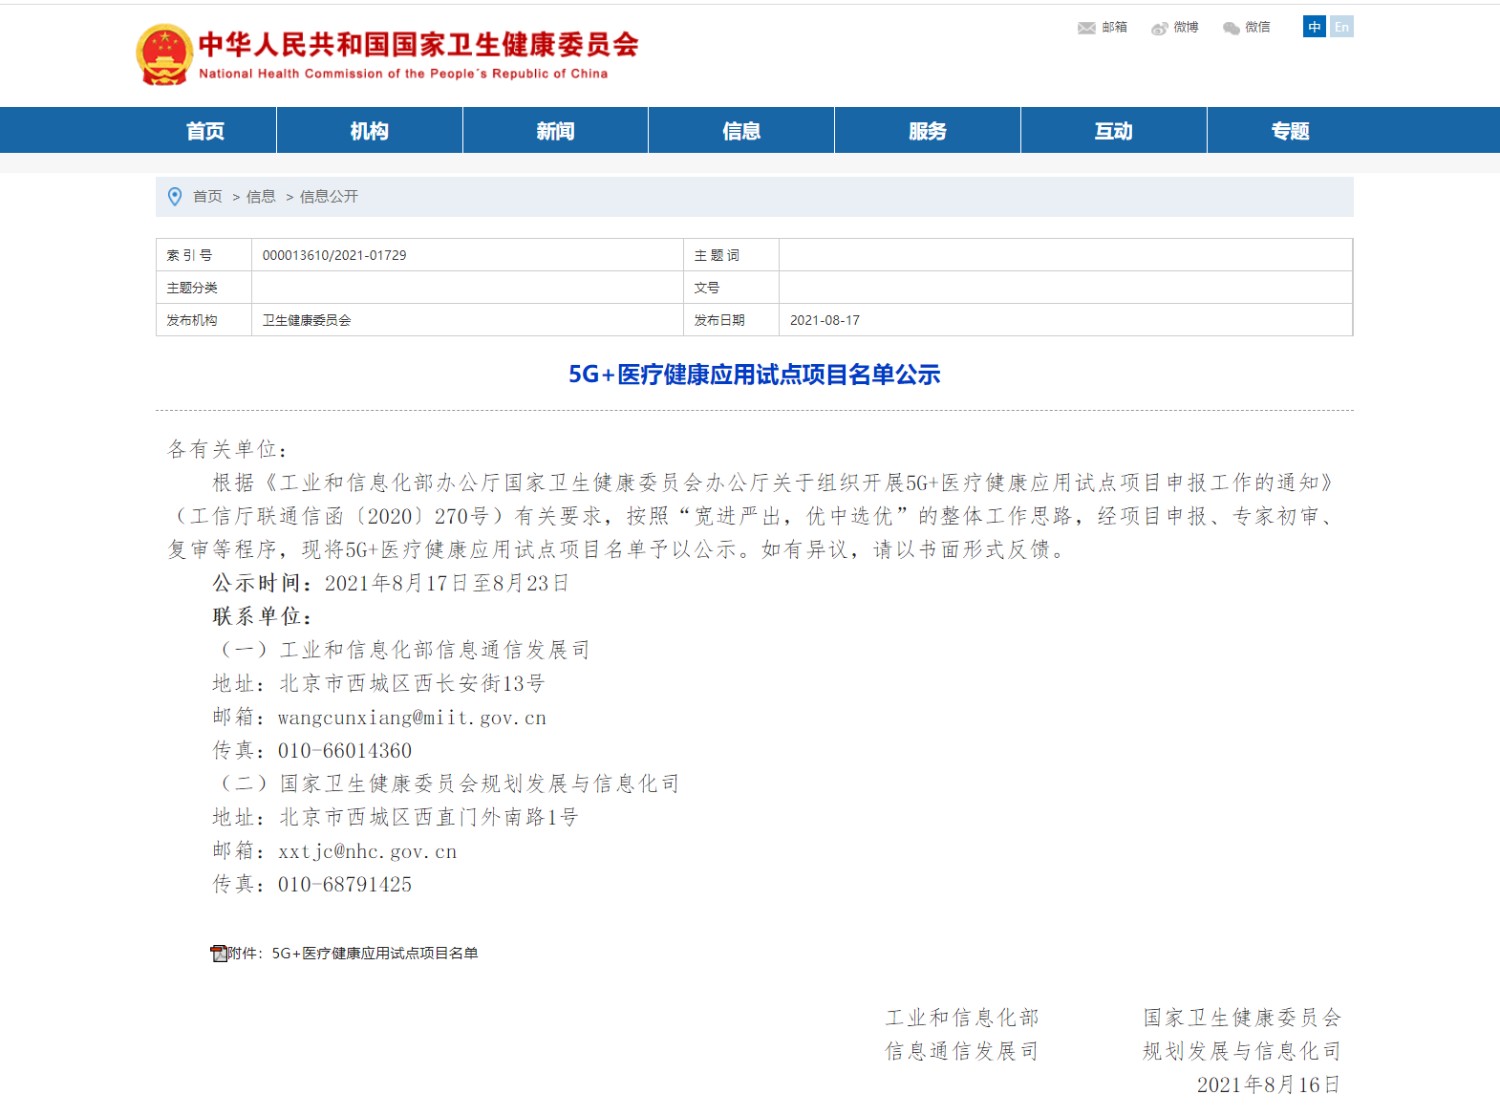Image resolution: width=1500 pixels, height=1116 pixels.
Task: Click the article title 5G+医疗健康应用试点项目名单公示
Action: (754, 375)
